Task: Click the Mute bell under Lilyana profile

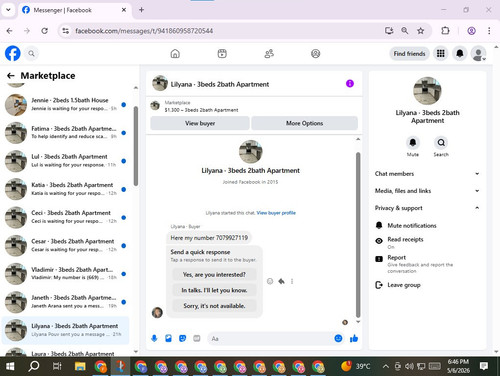Action: pos(413,143)
